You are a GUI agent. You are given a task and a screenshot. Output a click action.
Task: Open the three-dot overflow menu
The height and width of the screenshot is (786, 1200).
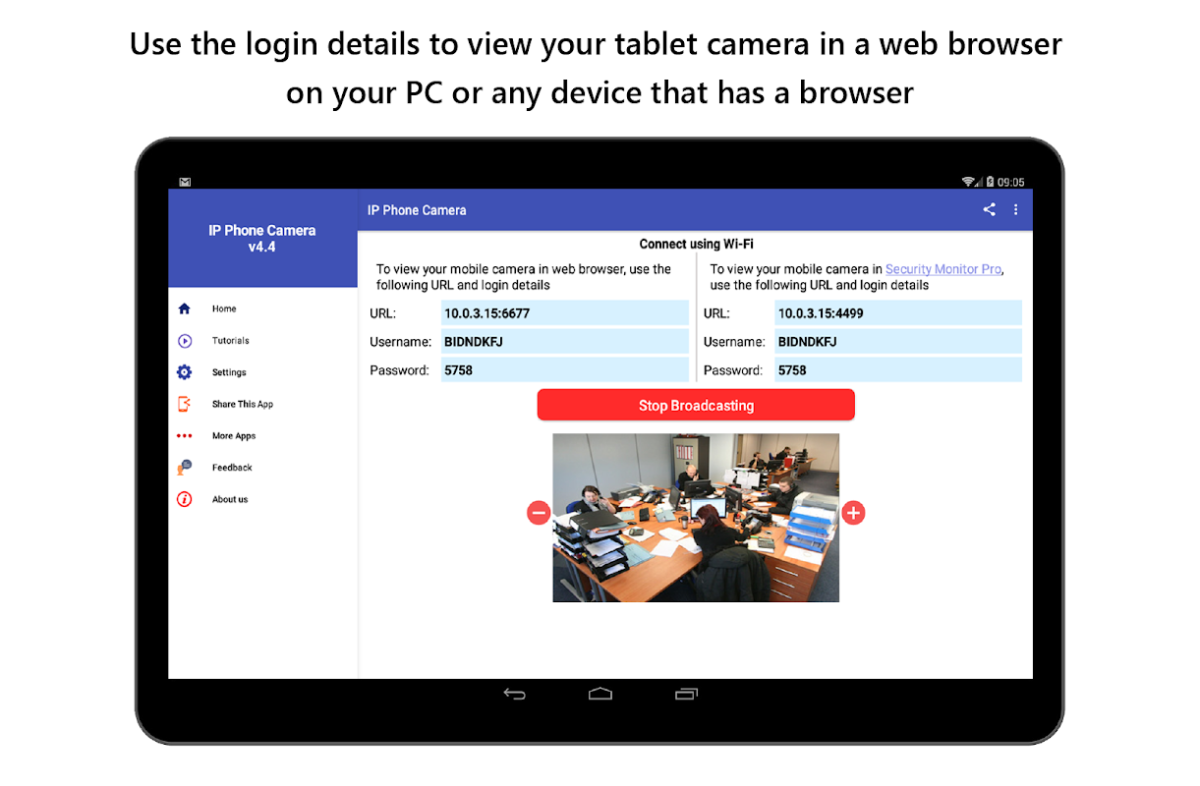coord(1016,210)
